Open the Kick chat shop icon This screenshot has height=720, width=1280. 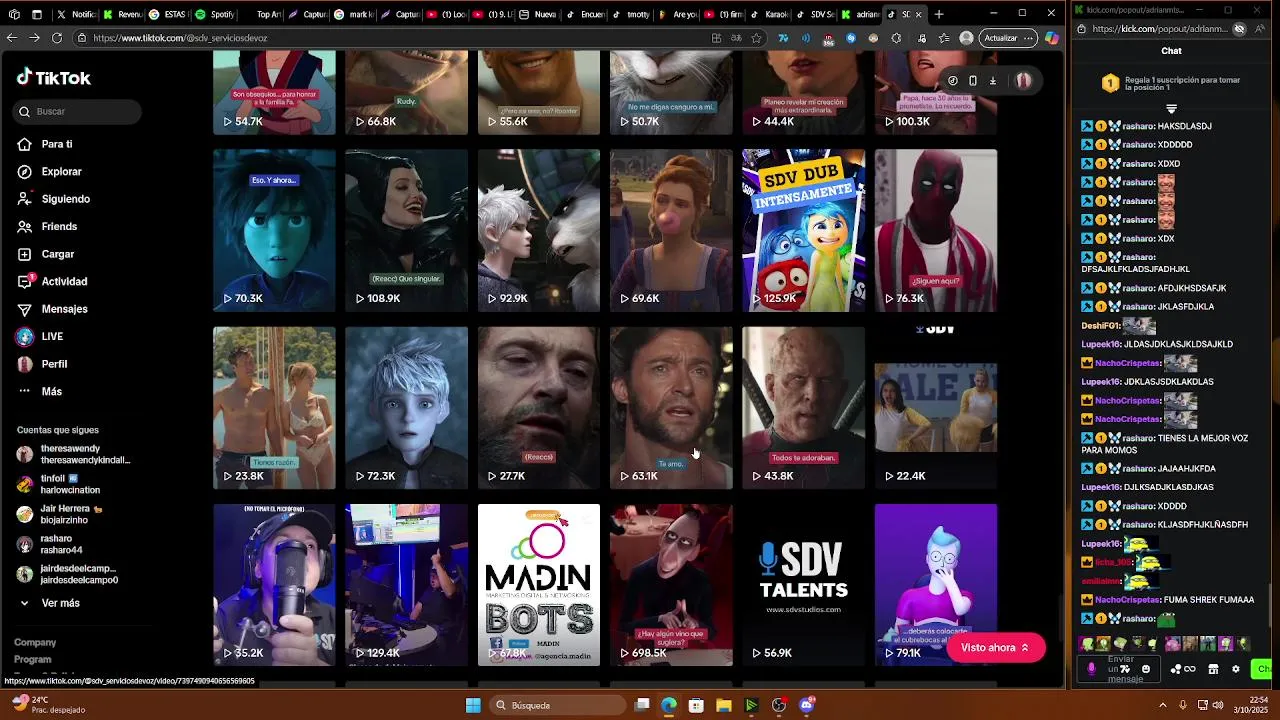coord(1213,669)
